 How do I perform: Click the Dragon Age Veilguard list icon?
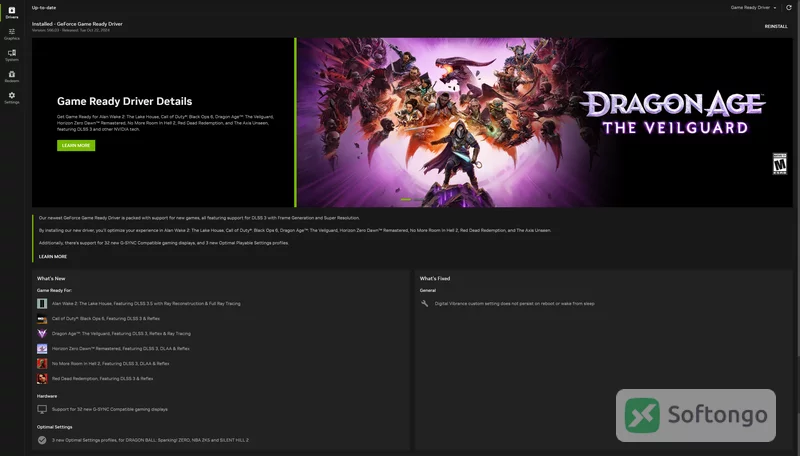coord(42,334)
